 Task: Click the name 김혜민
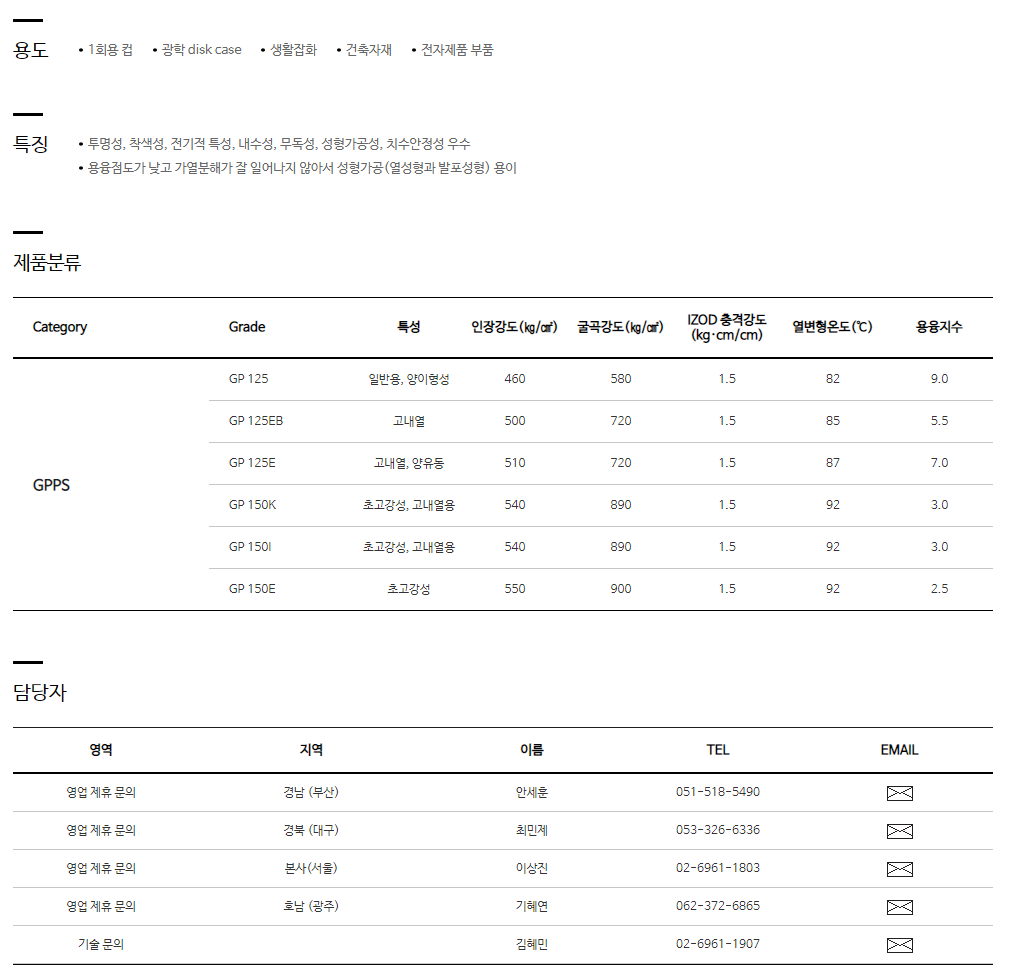[531, 945]
